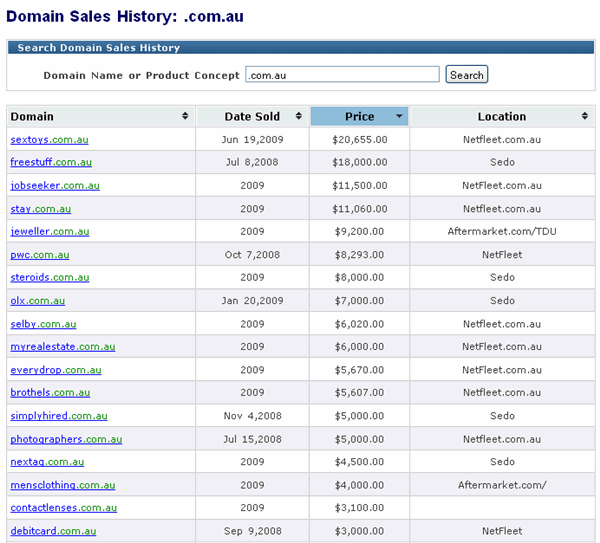Visit the jobseeker.com.au listing
600x543 pixels.
pos(55,186)
